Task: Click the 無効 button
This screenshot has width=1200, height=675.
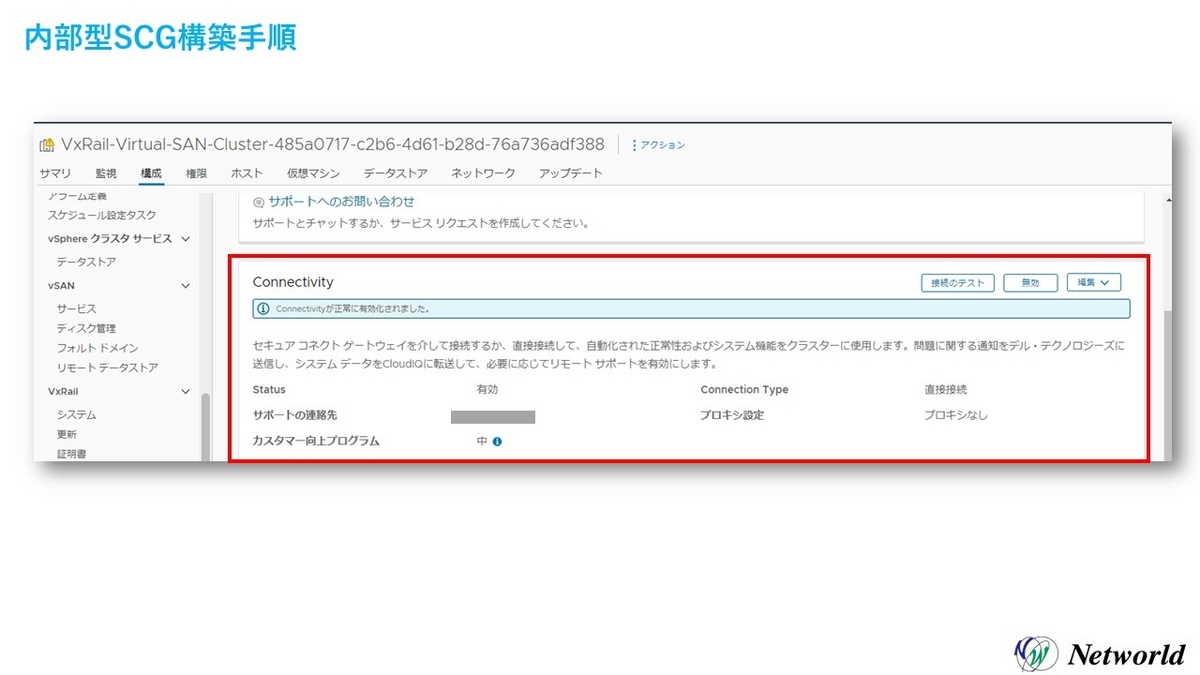Action: (x=1031, y=283)
